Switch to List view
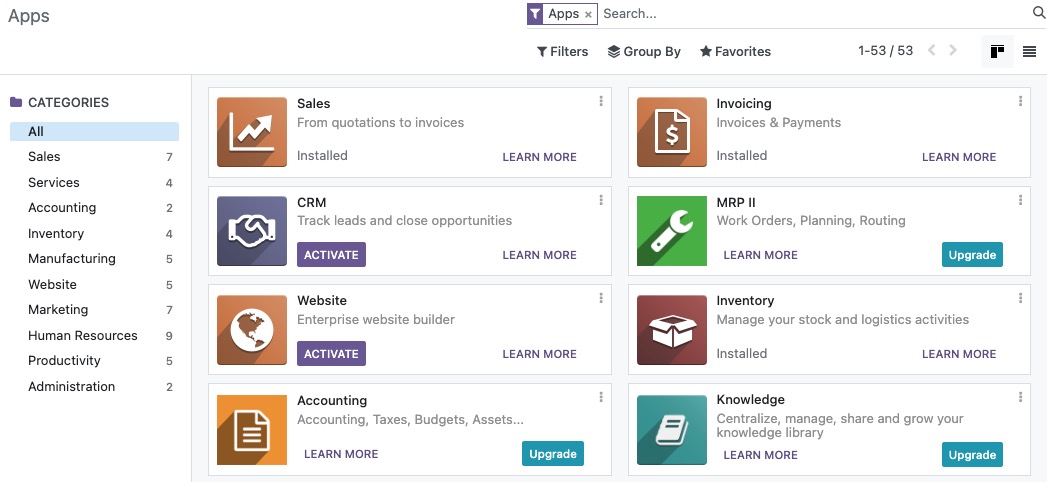Screen dimensions: 1047x482 click(x=1030, y=51)
